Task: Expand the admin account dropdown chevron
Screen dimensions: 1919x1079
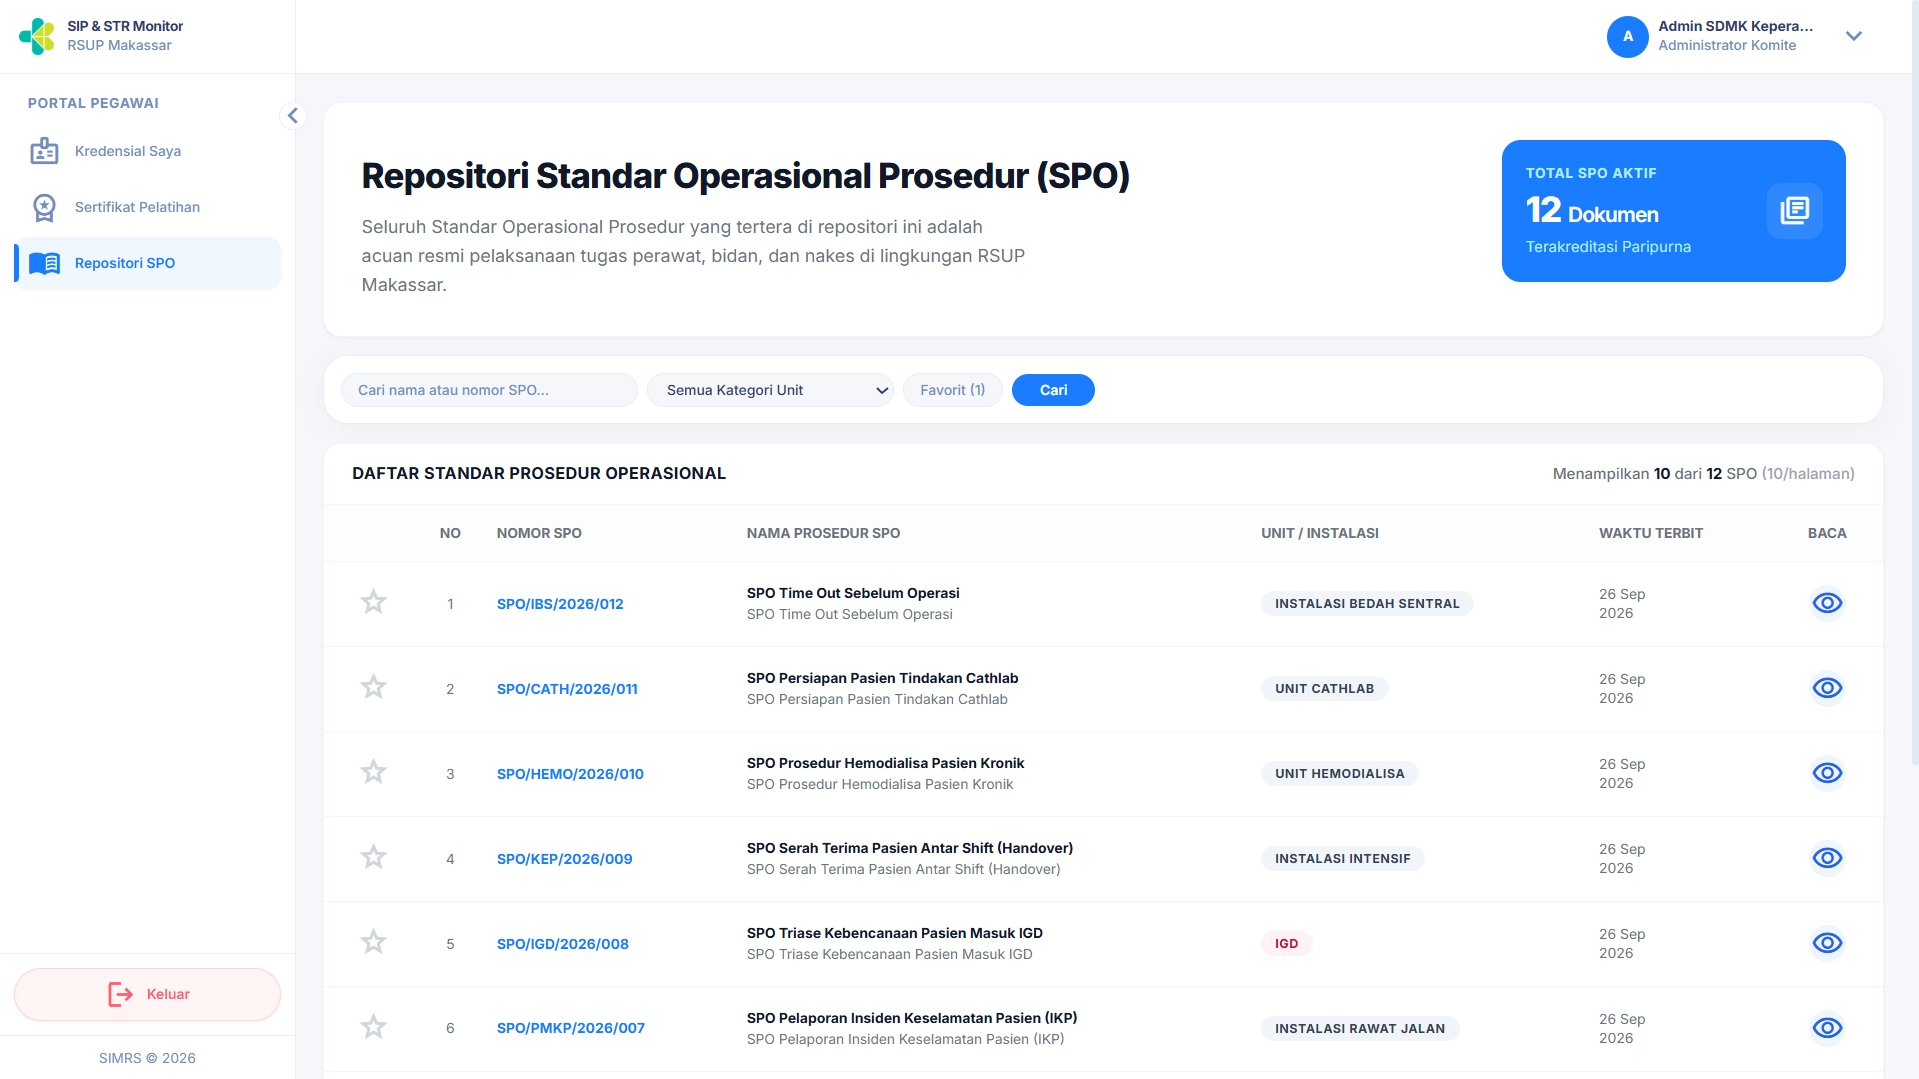Action: [1853, 36]
